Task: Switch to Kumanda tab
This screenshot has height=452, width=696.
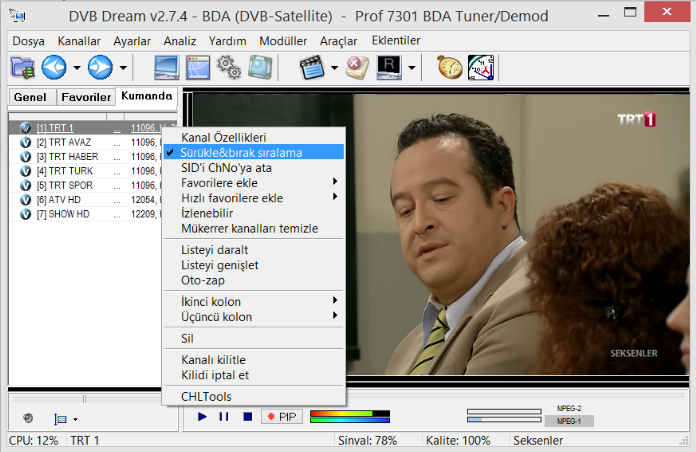Action: point(146,96)
